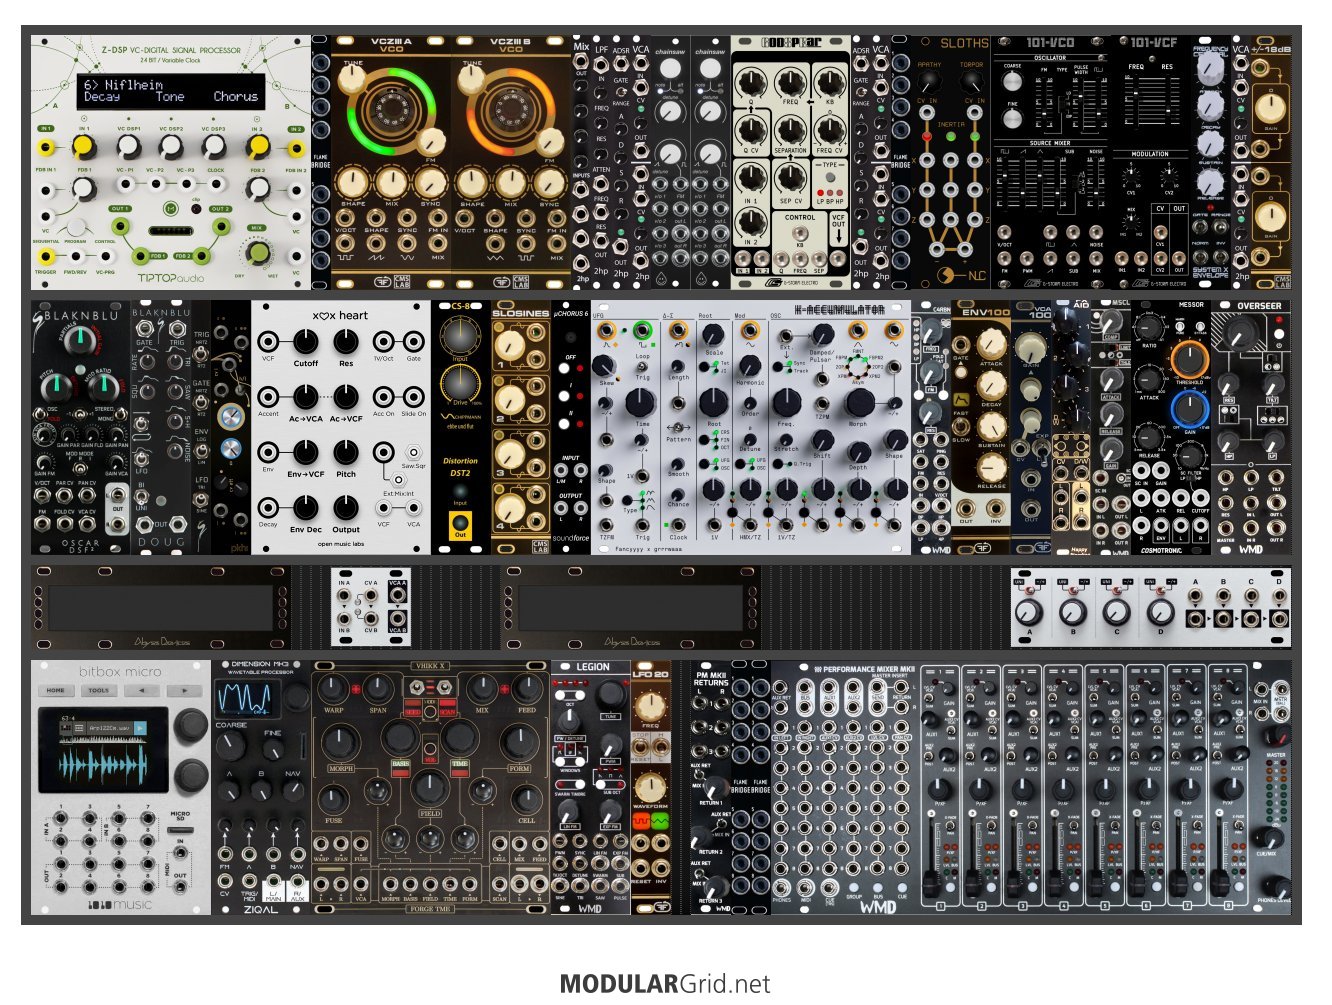The height and width of the screenshot is (1005, 1332).
Task: Click the VC DSP2 knob on Z-DSP
Action: coord(171,148)
